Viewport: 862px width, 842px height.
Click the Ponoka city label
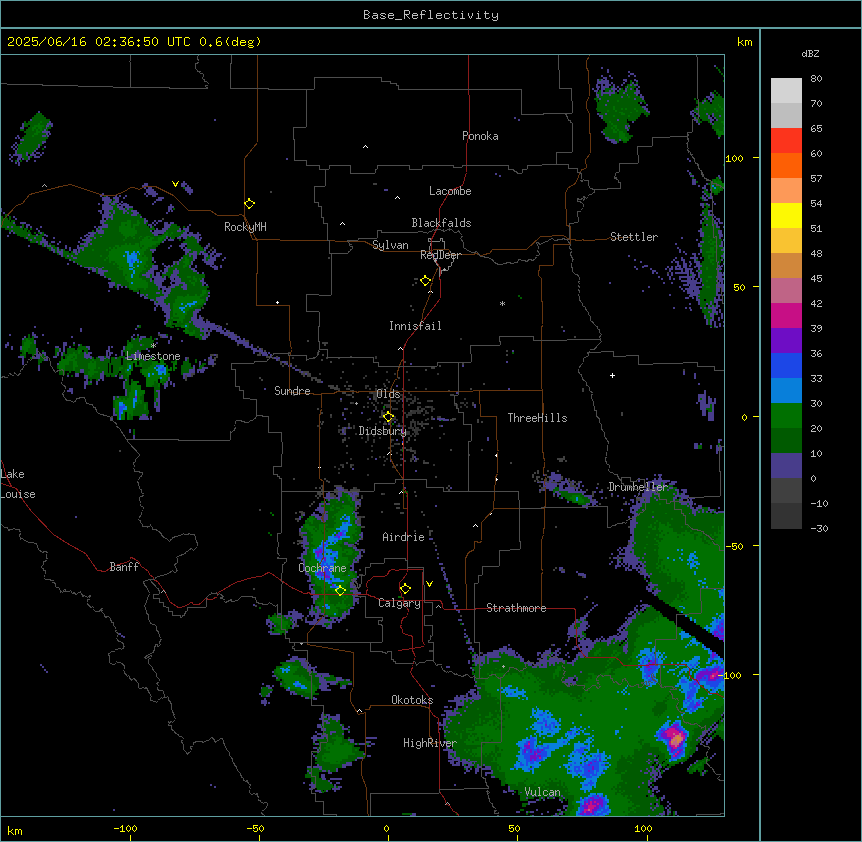tap(480, 136)
